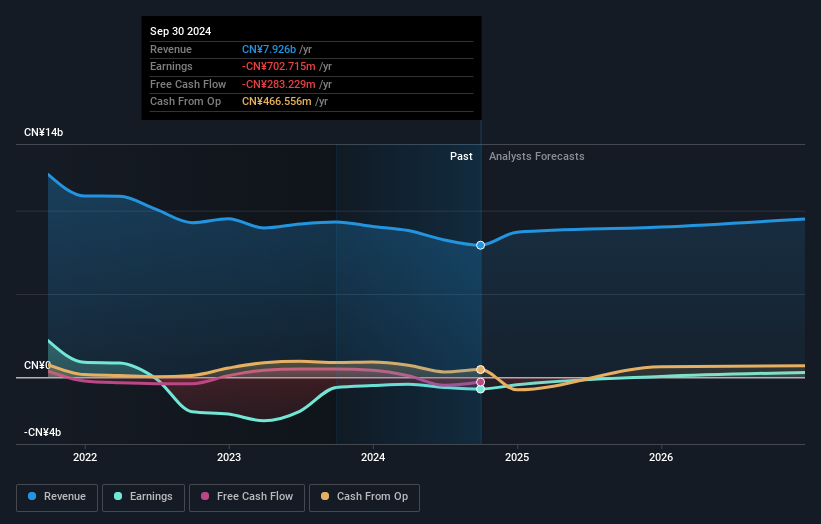Select the pink Free Cash Flow data point

coord(480,382)
